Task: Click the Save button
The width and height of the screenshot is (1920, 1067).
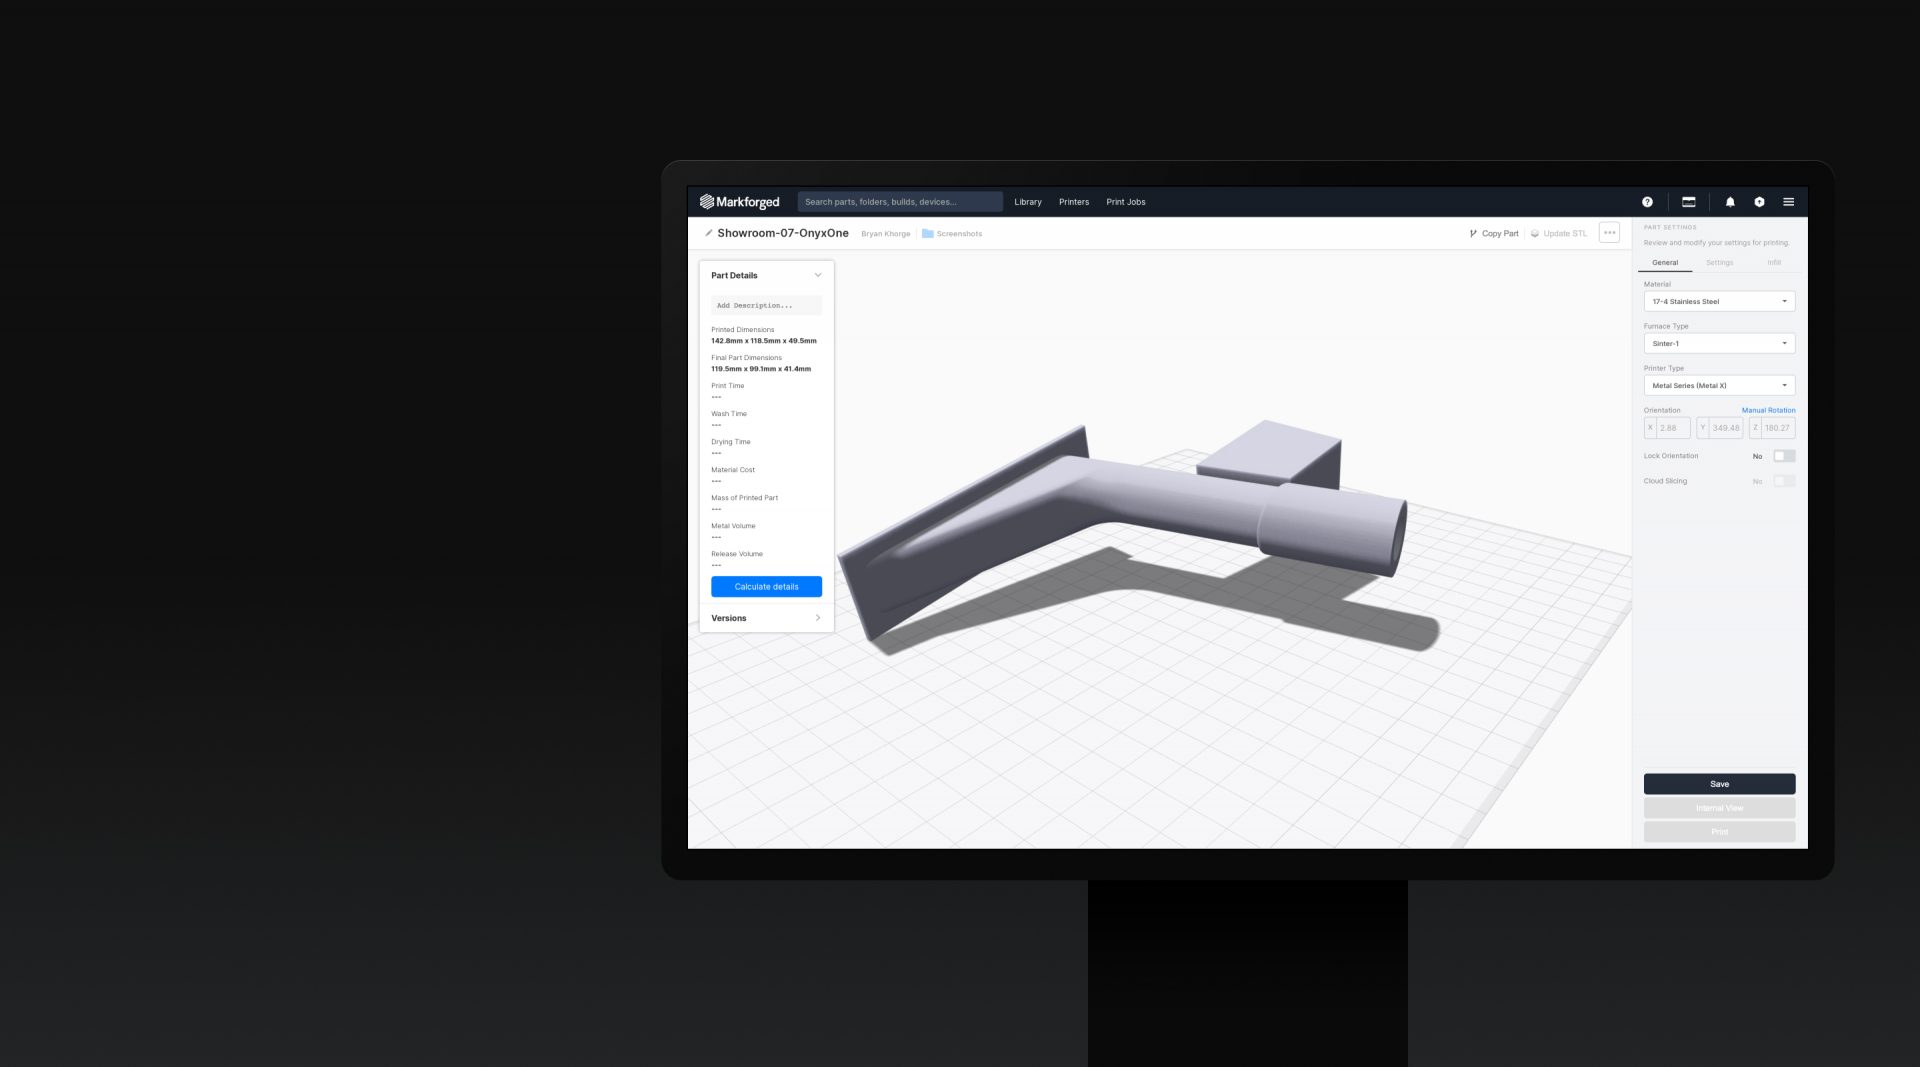Action: click(x=1719, y=784)
